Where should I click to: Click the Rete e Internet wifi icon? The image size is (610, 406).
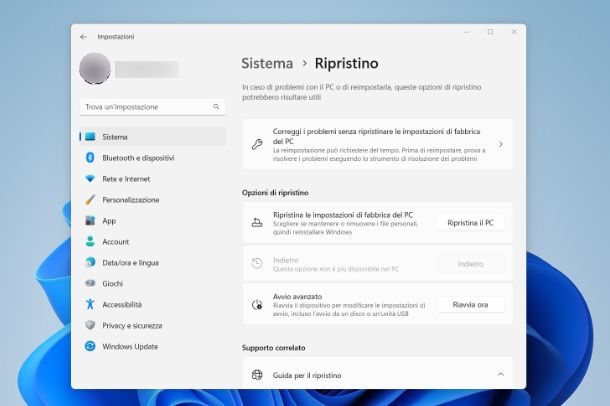pos(90,178)
